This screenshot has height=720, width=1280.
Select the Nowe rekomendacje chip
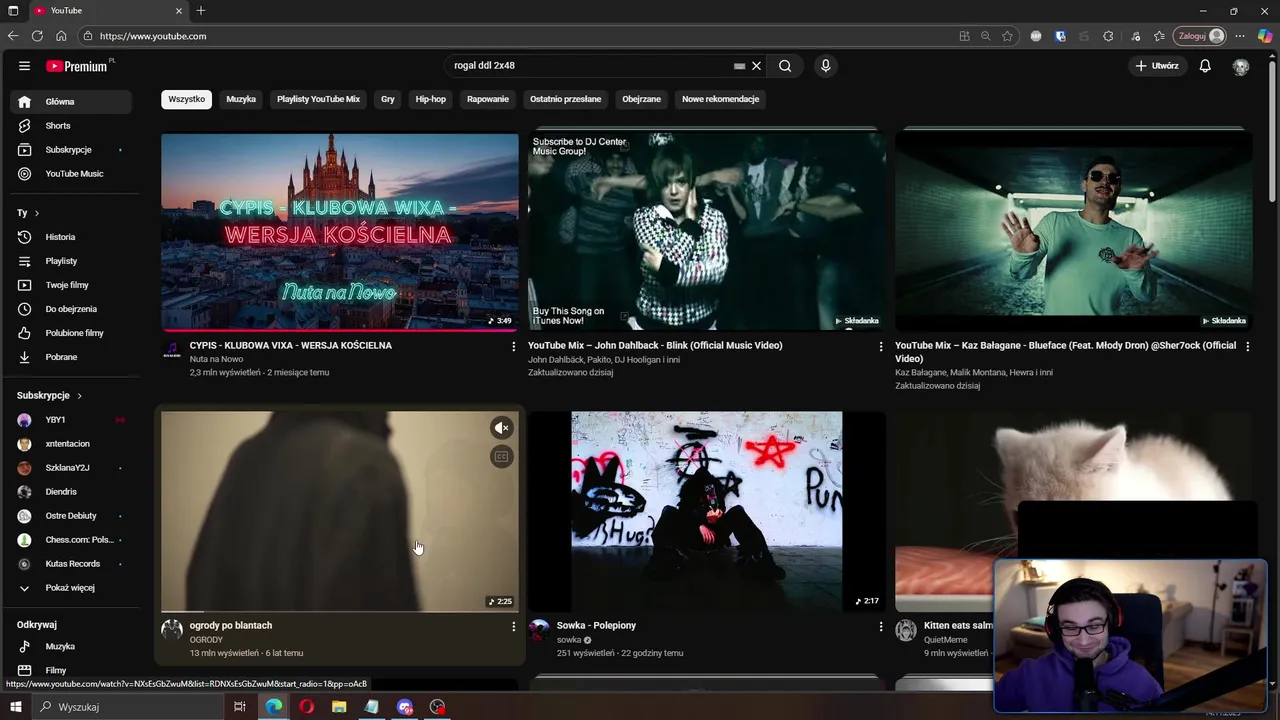coord(720,99)
